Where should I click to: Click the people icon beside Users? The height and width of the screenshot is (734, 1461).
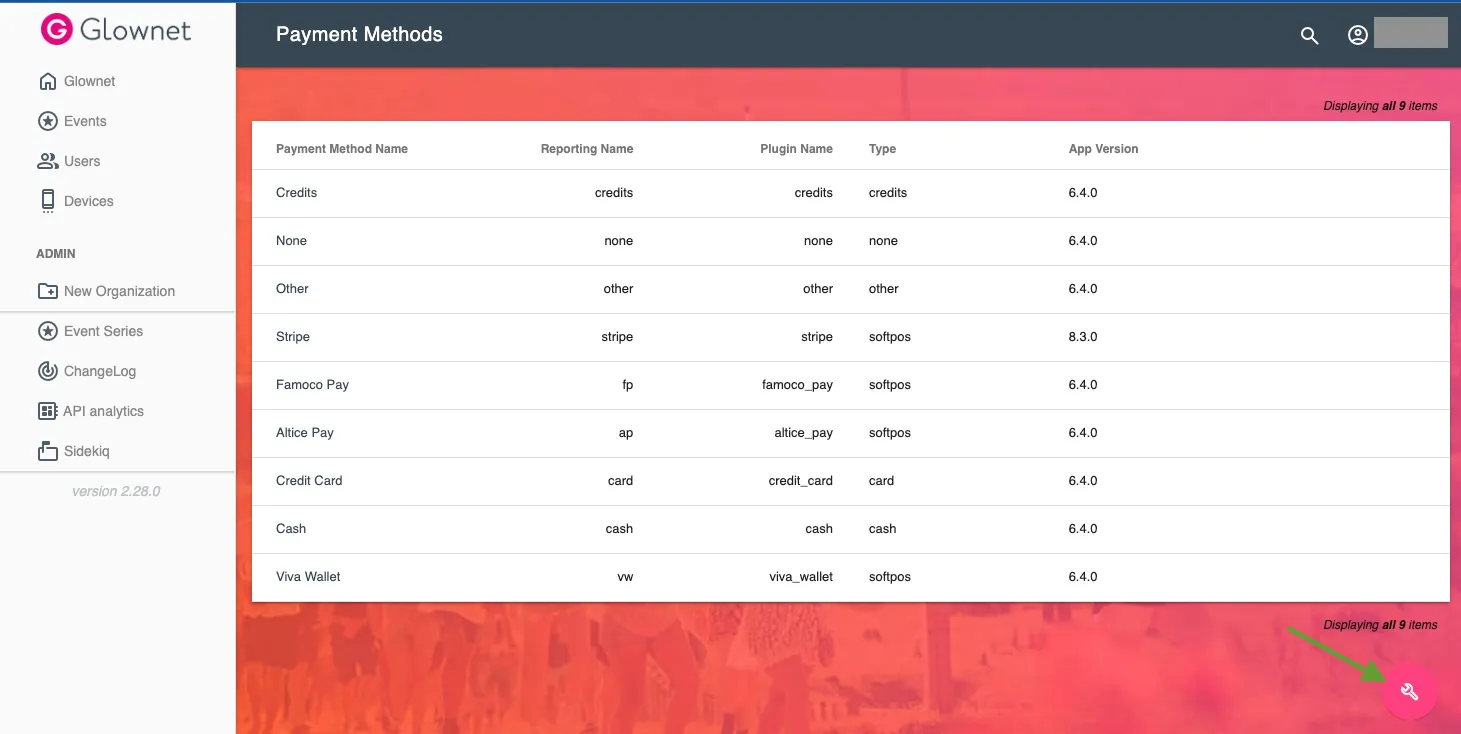click(x=47, y=161)
